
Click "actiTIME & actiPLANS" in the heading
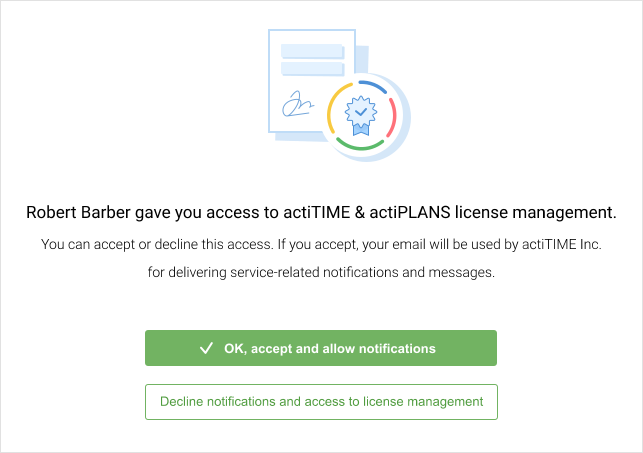click(364, 213)
